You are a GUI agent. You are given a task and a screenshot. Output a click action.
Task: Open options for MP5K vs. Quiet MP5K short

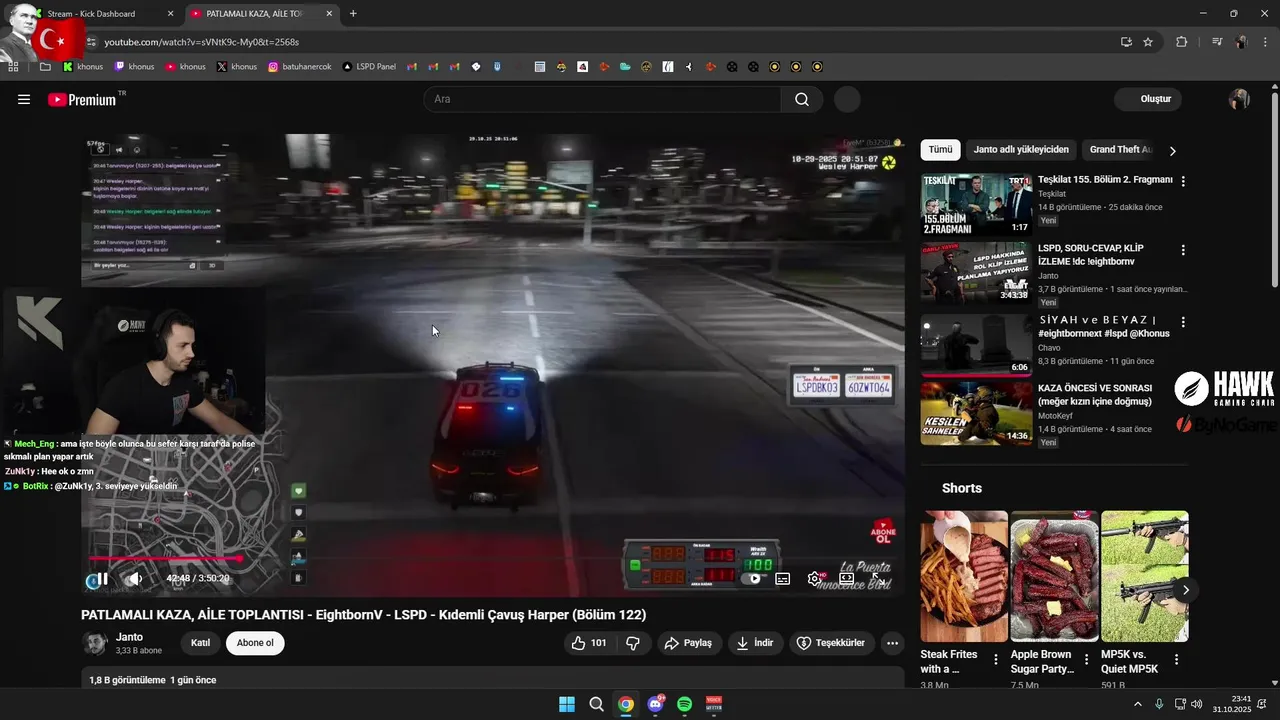coord(1176,660)
